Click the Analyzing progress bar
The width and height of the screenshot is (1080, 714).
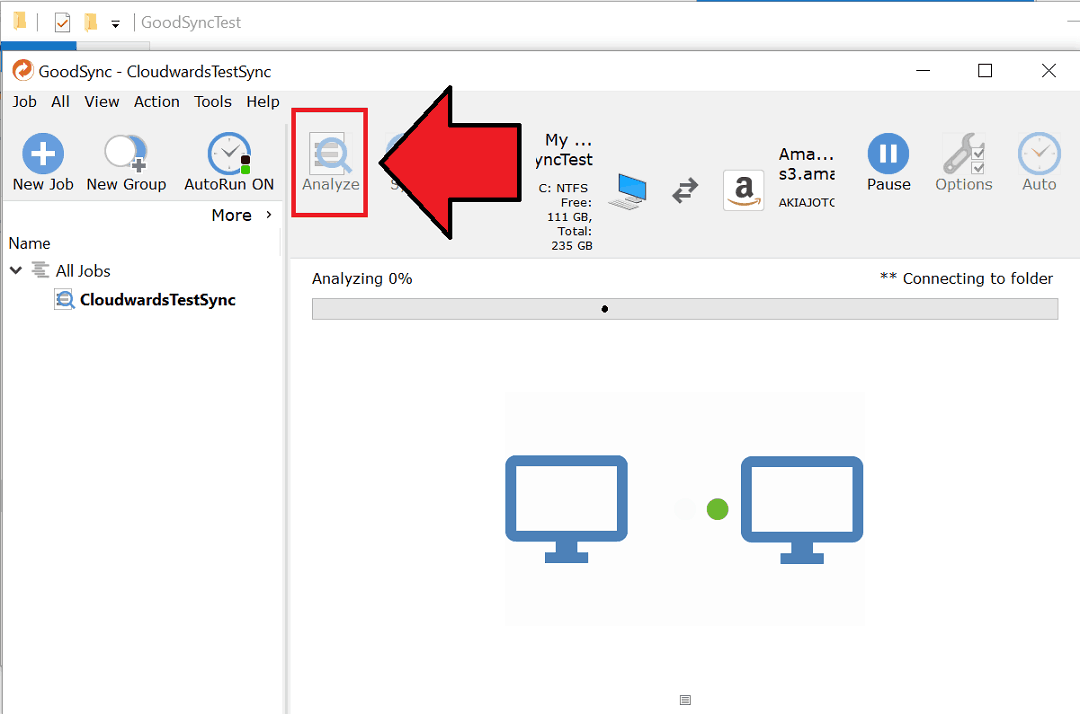[x=684, y=309]
